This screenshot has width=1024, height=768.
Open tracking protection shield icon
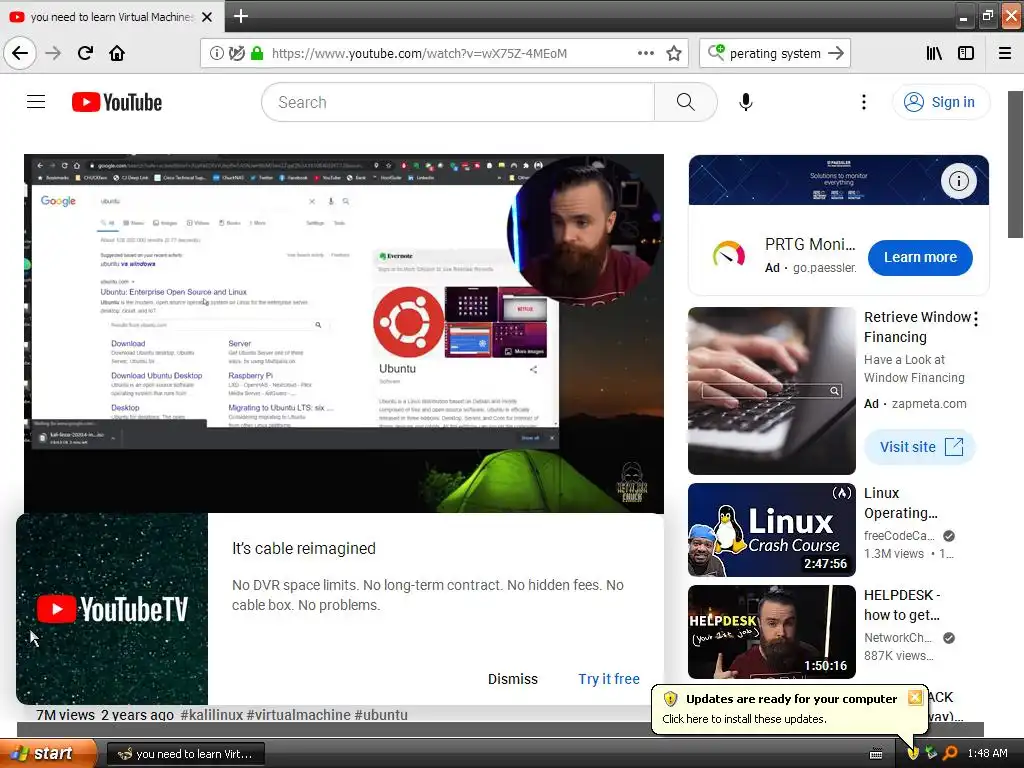click(236, 54)
